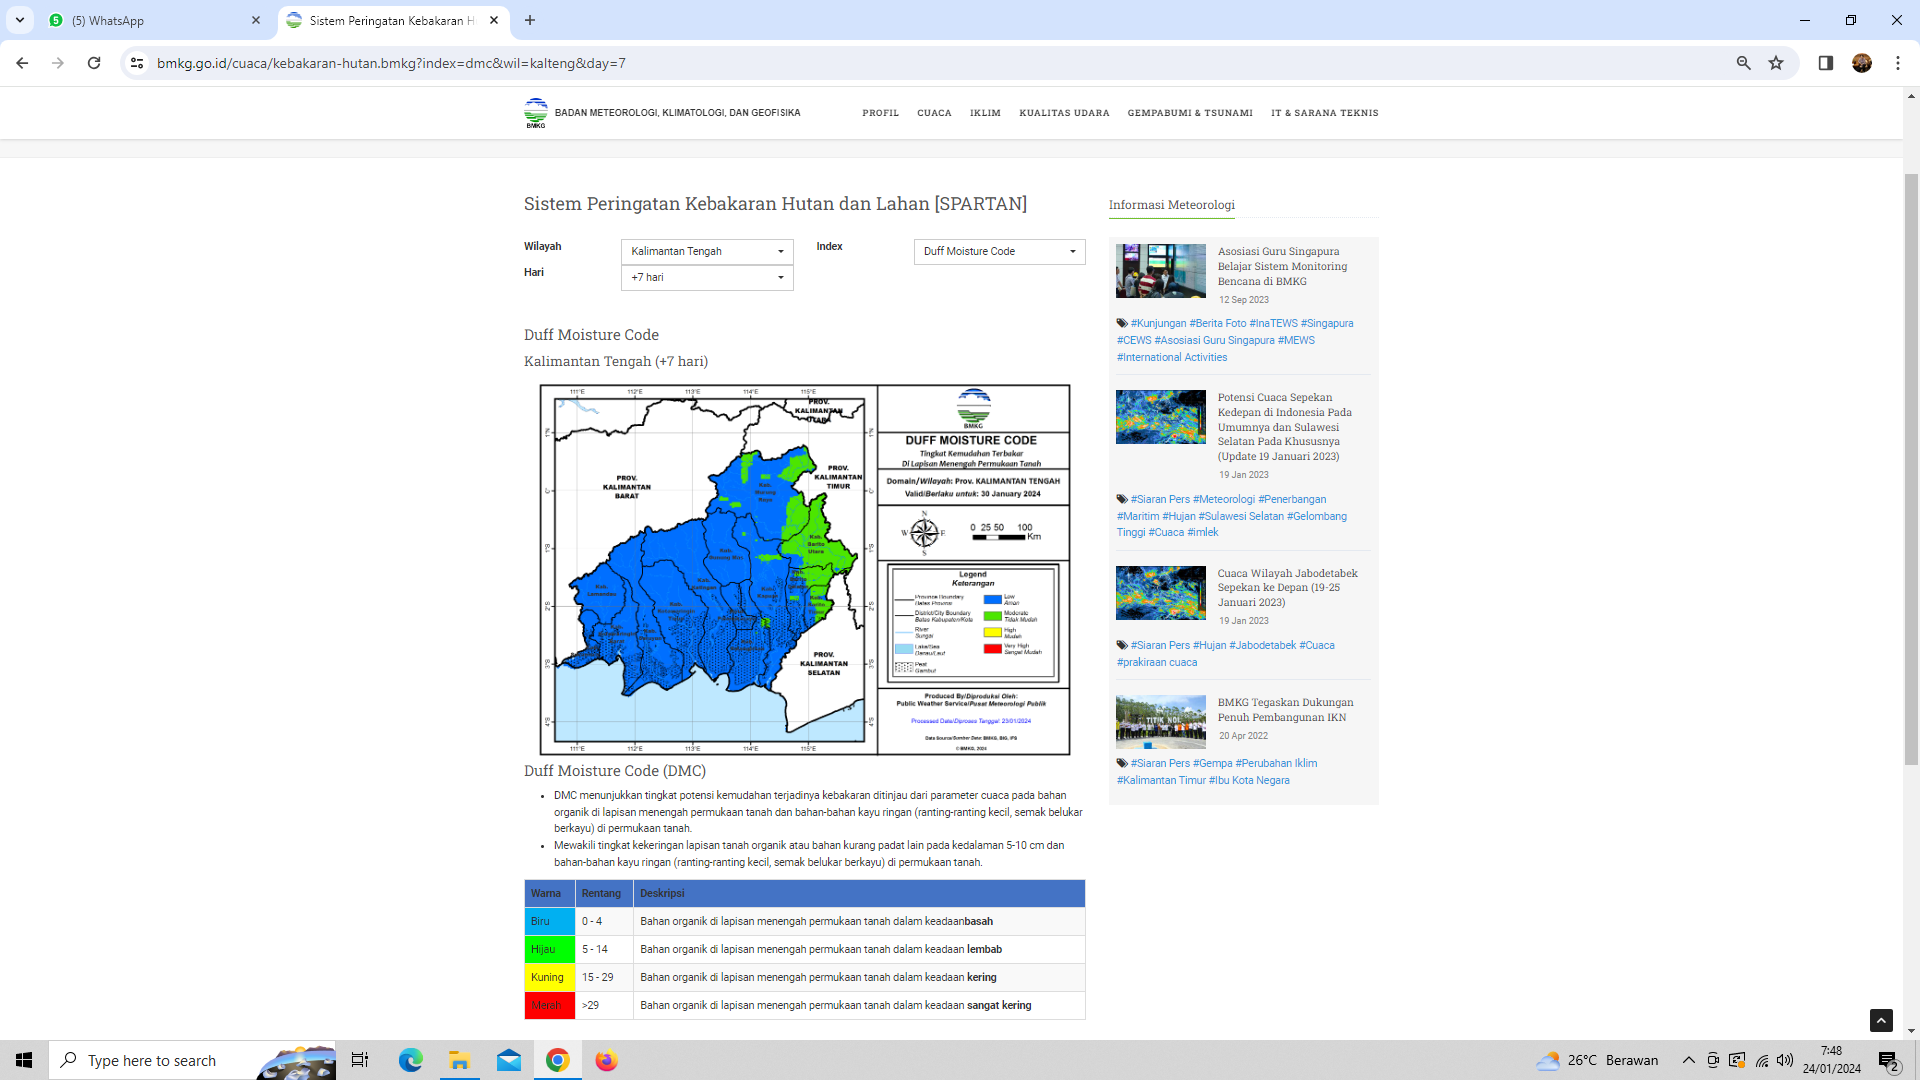Expand the Wilayah Kalimantan Tengah dropdown

coord(707,251)
